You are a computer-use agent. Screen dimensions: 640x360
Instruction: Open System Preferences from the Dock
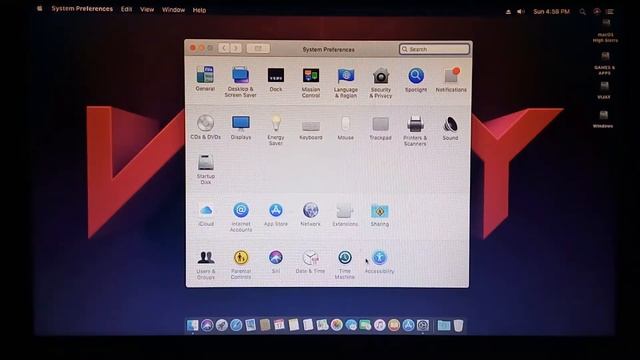point(423,325)
